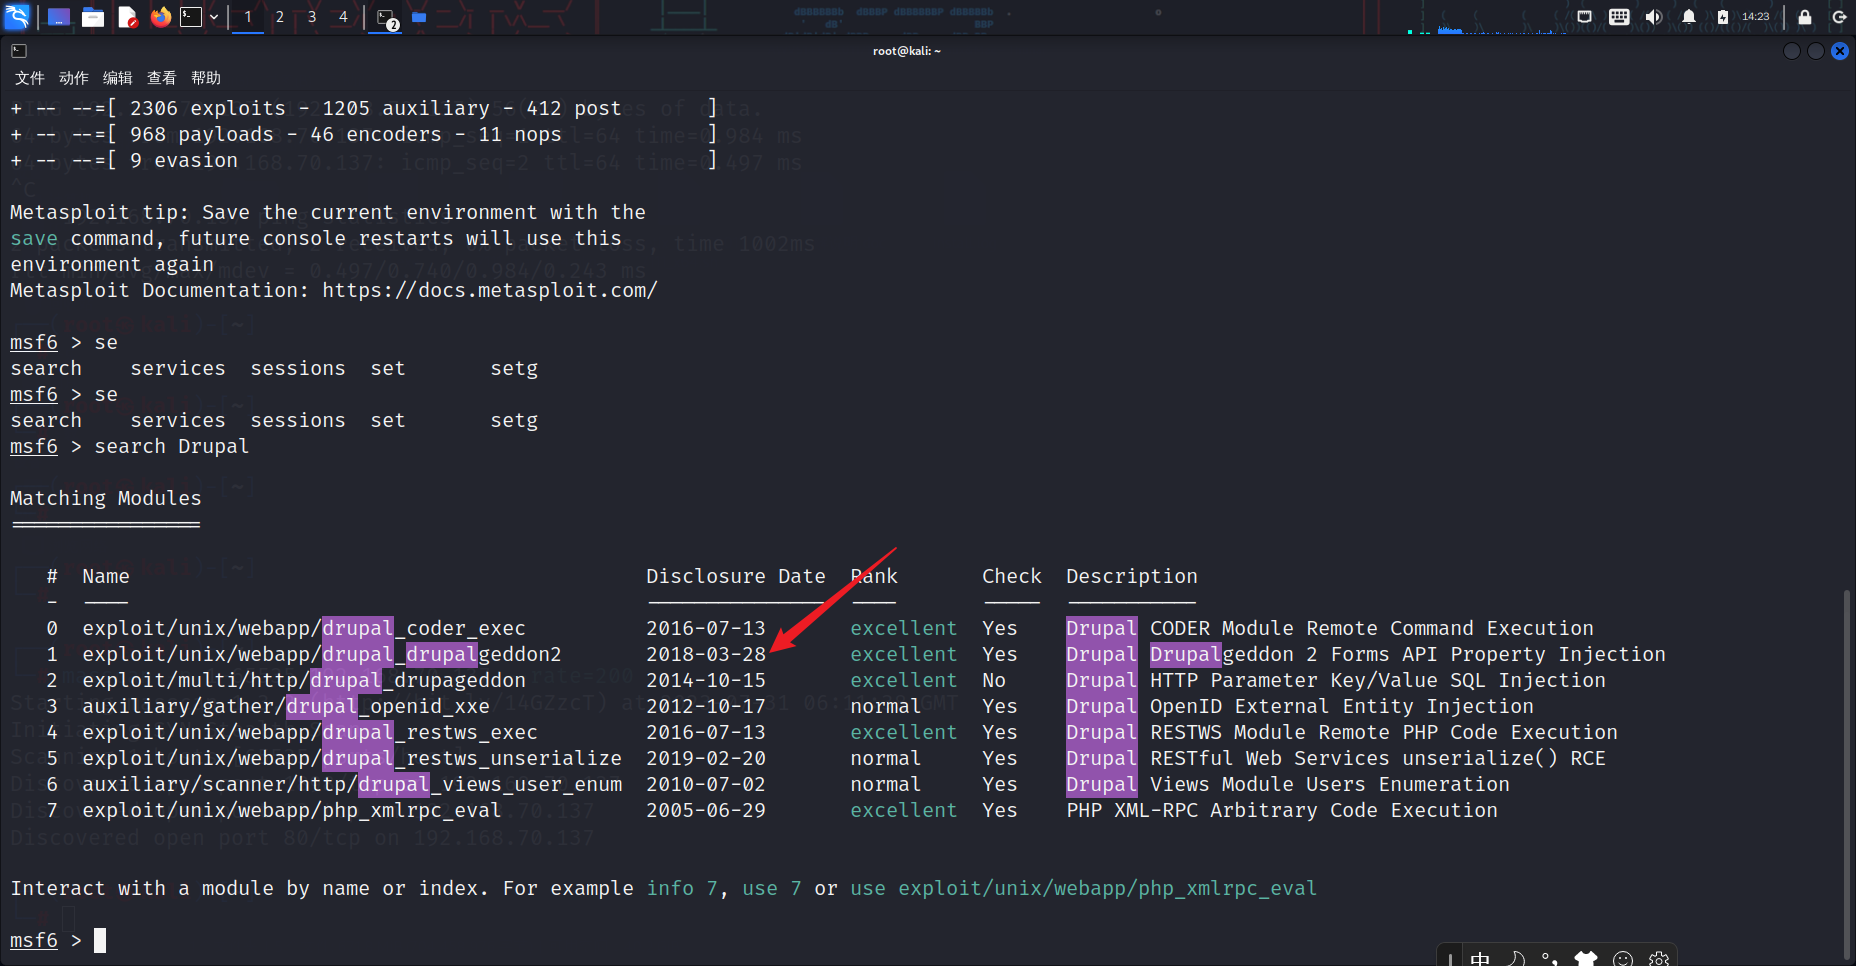Lock the screen with padlock icon
Image resolution: width=1856 pixels, height=966 pixels.
1805,17
